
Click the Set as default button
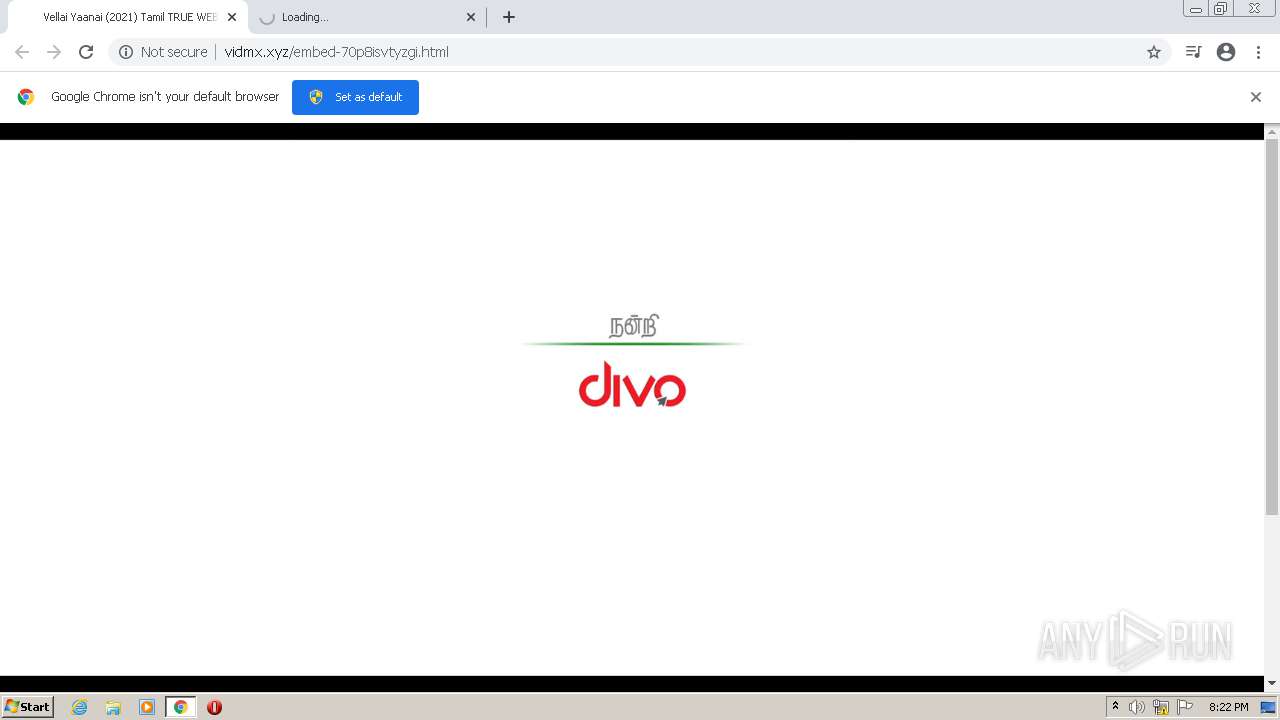(x=355, y=97)
